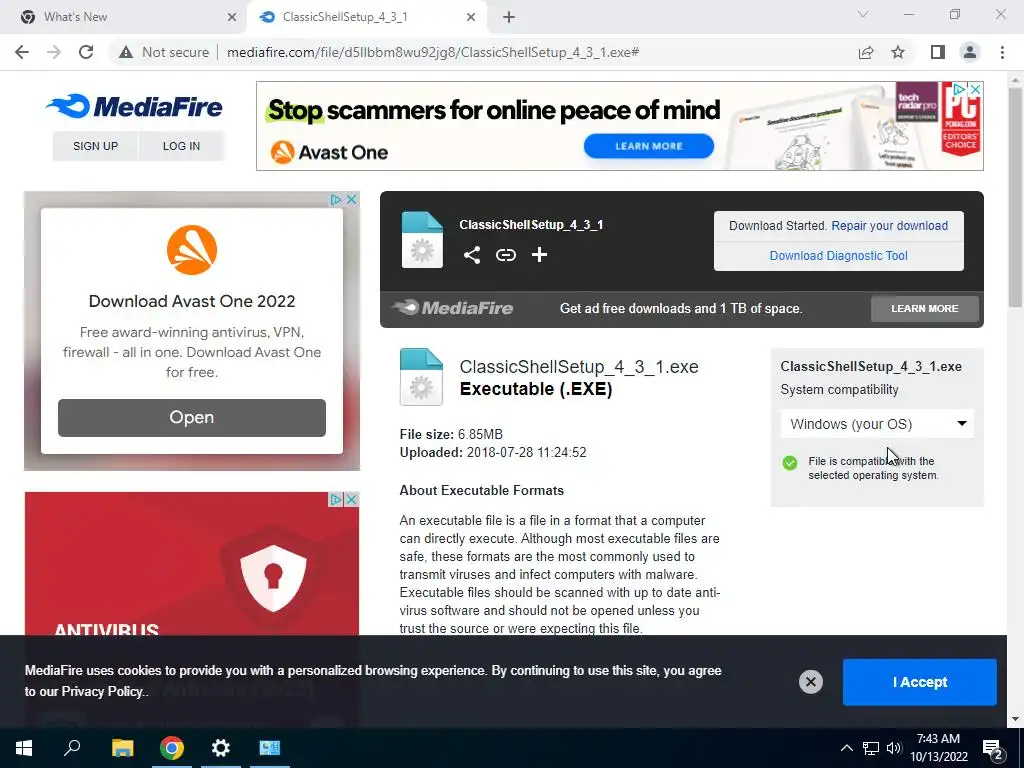The height and width of the screenshot is (768, 1024).
Task: Click the orange Avast One logo
Action: point(192,250)
